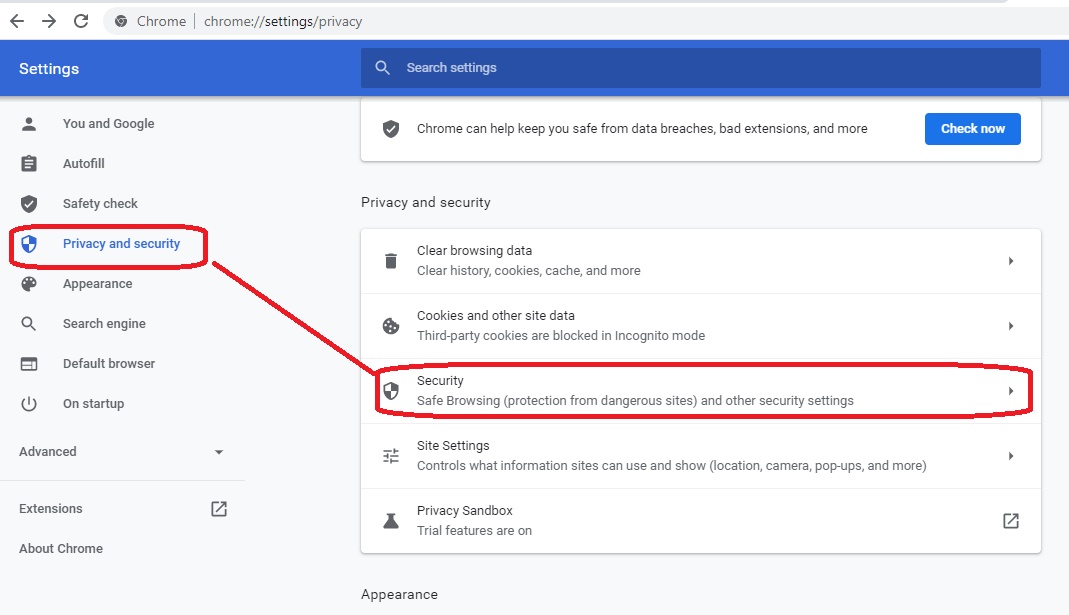The height and width of the screenshot is (615, 1069).
Task: Click the magnifier icon in settings search
Action: click(382, 68)
